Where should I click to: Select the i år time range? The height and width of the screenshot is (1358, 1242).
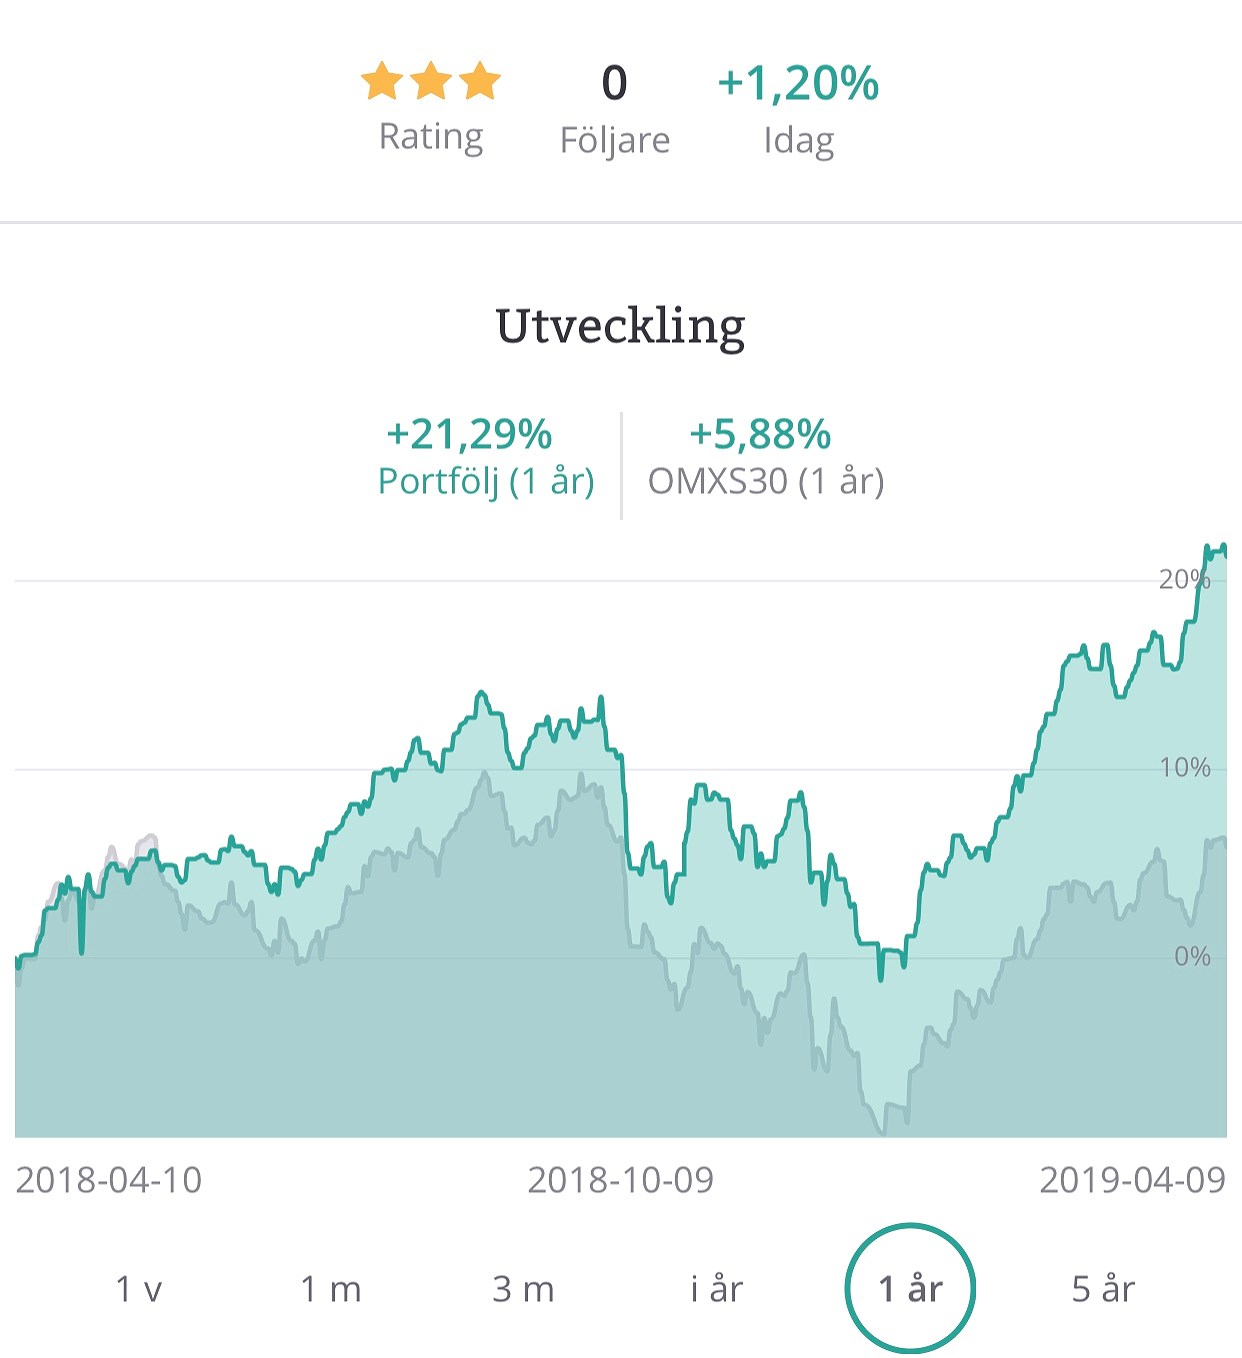pyautogui.click(x=716, y=1288)
